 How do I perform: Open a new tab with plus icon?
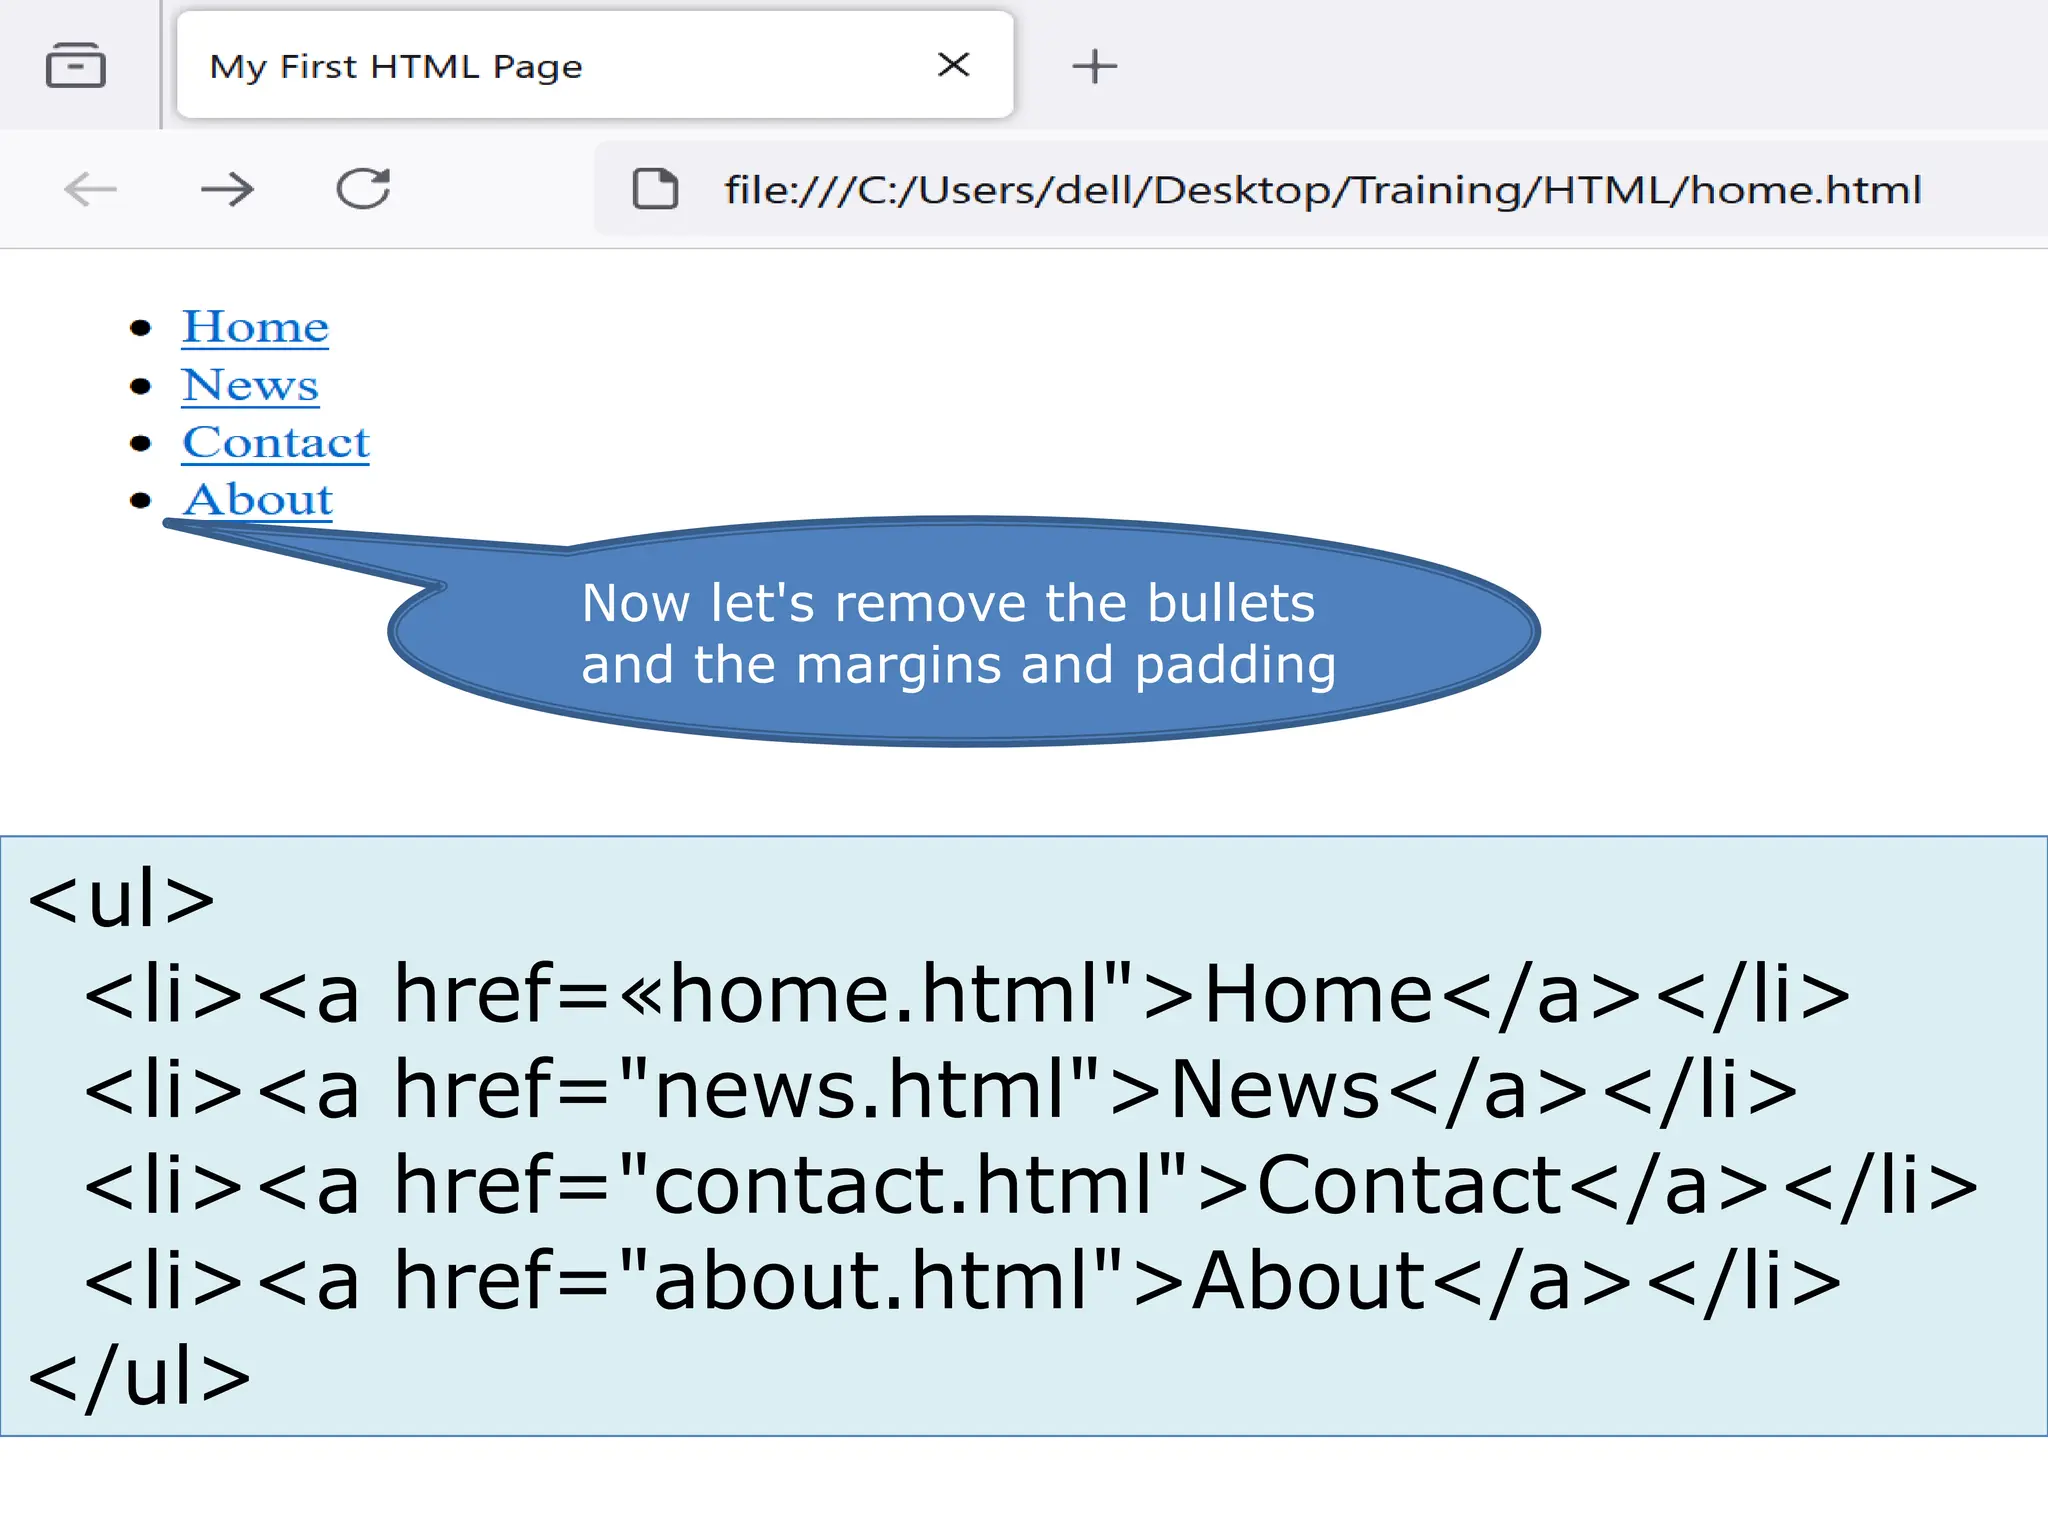click(1094, 66)
